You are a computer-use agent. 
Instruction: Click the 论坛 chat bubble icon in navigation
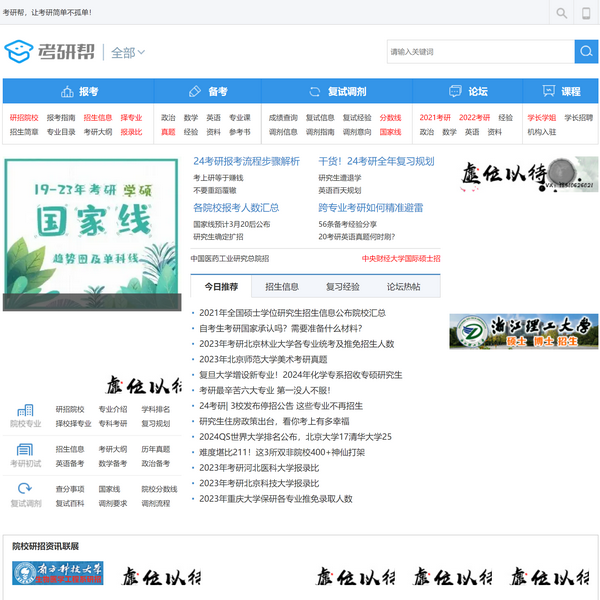click(455, 91)
